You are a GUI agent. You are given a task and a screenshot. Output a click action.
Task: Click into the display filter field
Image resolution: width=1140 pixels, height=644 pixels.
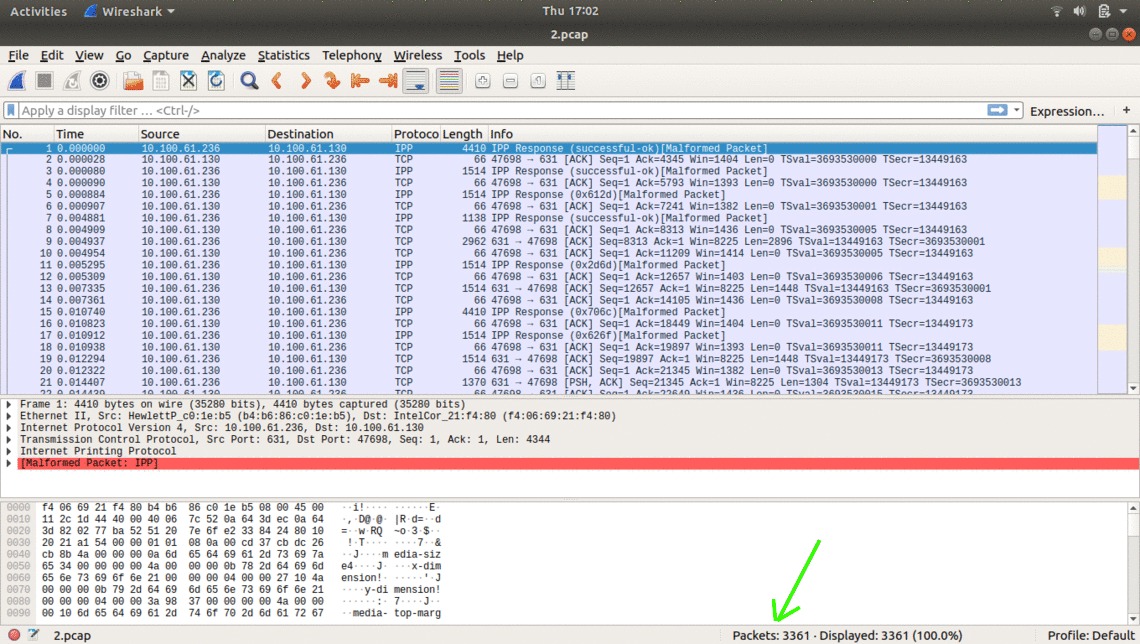coord(502,110)
